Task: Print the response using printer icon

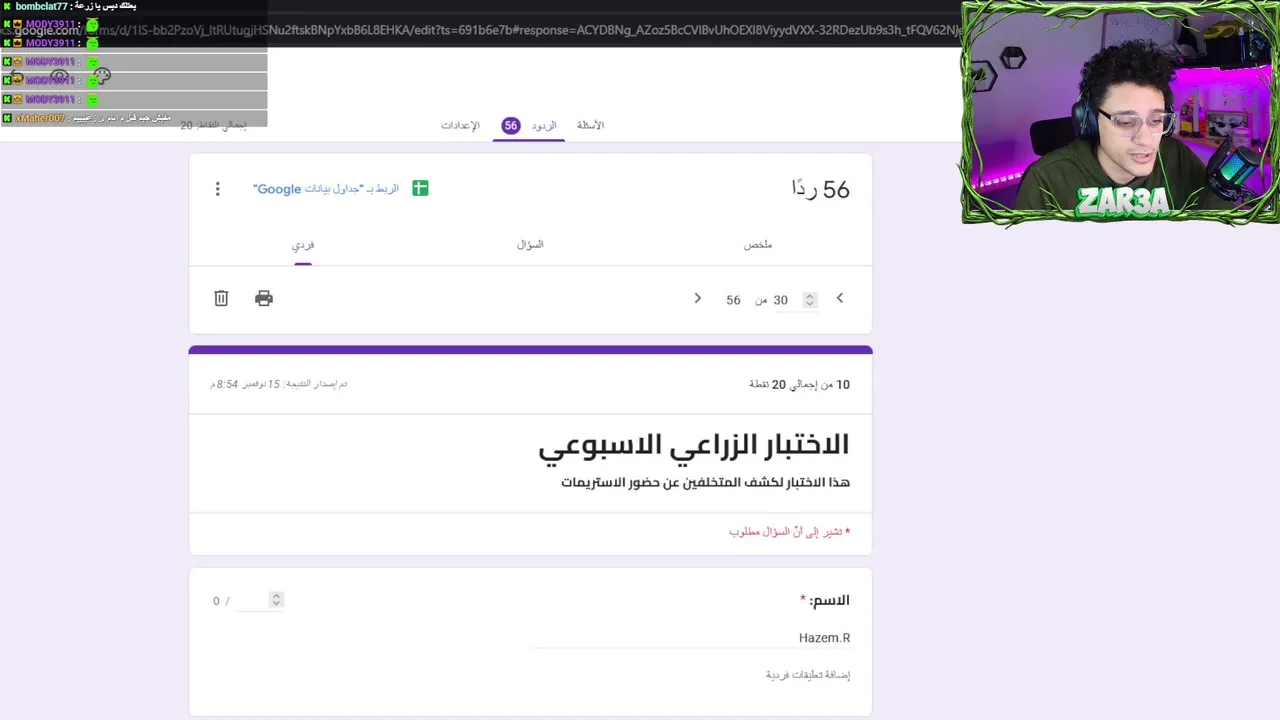Action: (264, 298)
